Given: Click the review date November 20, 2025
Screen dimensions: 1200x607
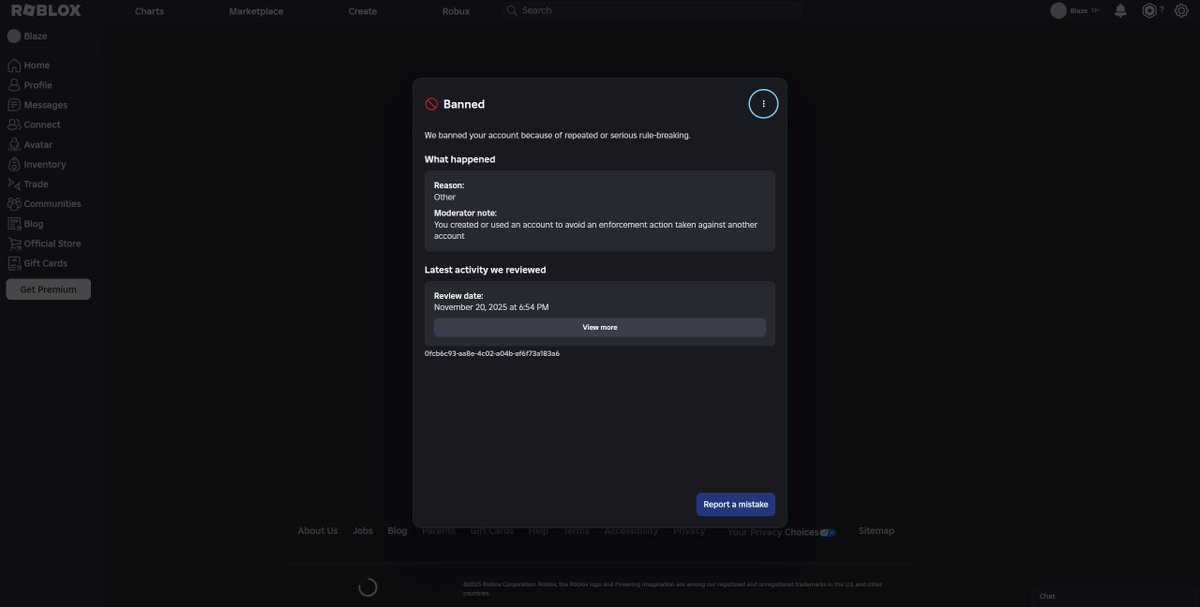Looking at the screenshot, I should pyautogui.click(x=491, y=307).
